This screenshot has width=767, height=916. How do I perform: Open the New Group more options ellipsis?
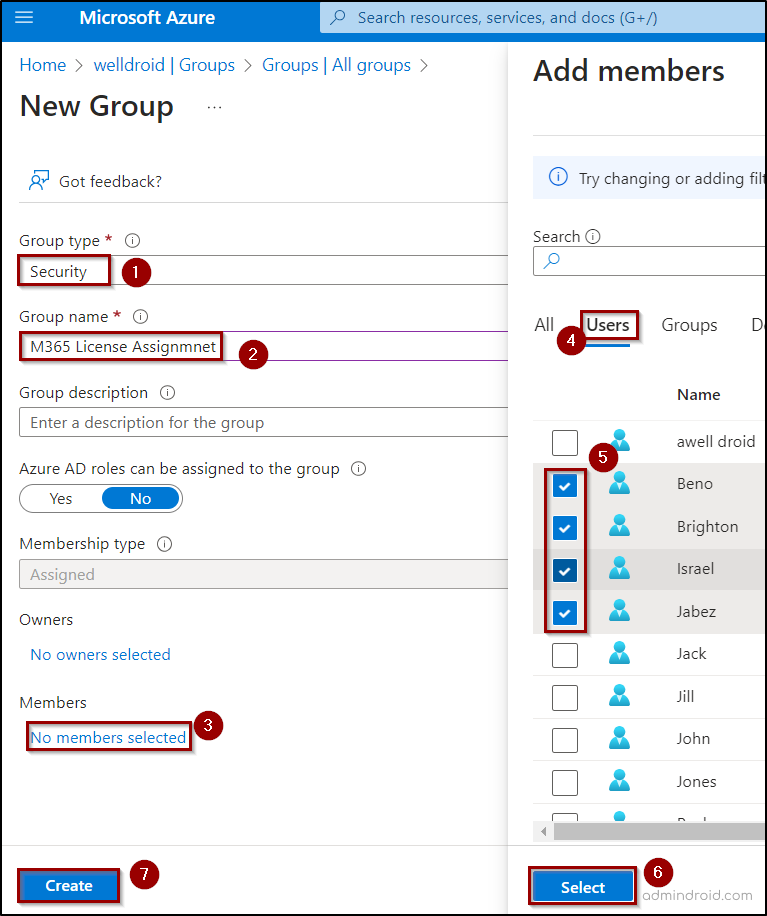[214, 107]
